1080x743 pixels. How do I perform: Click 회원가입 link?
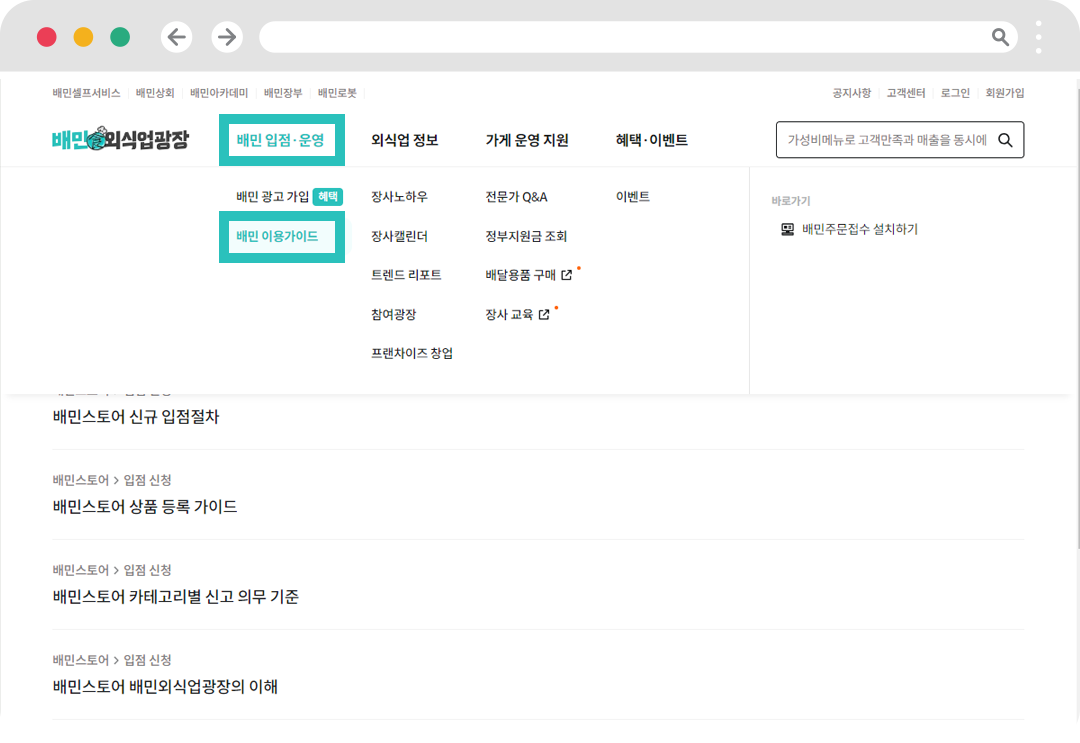[1004, 93]
